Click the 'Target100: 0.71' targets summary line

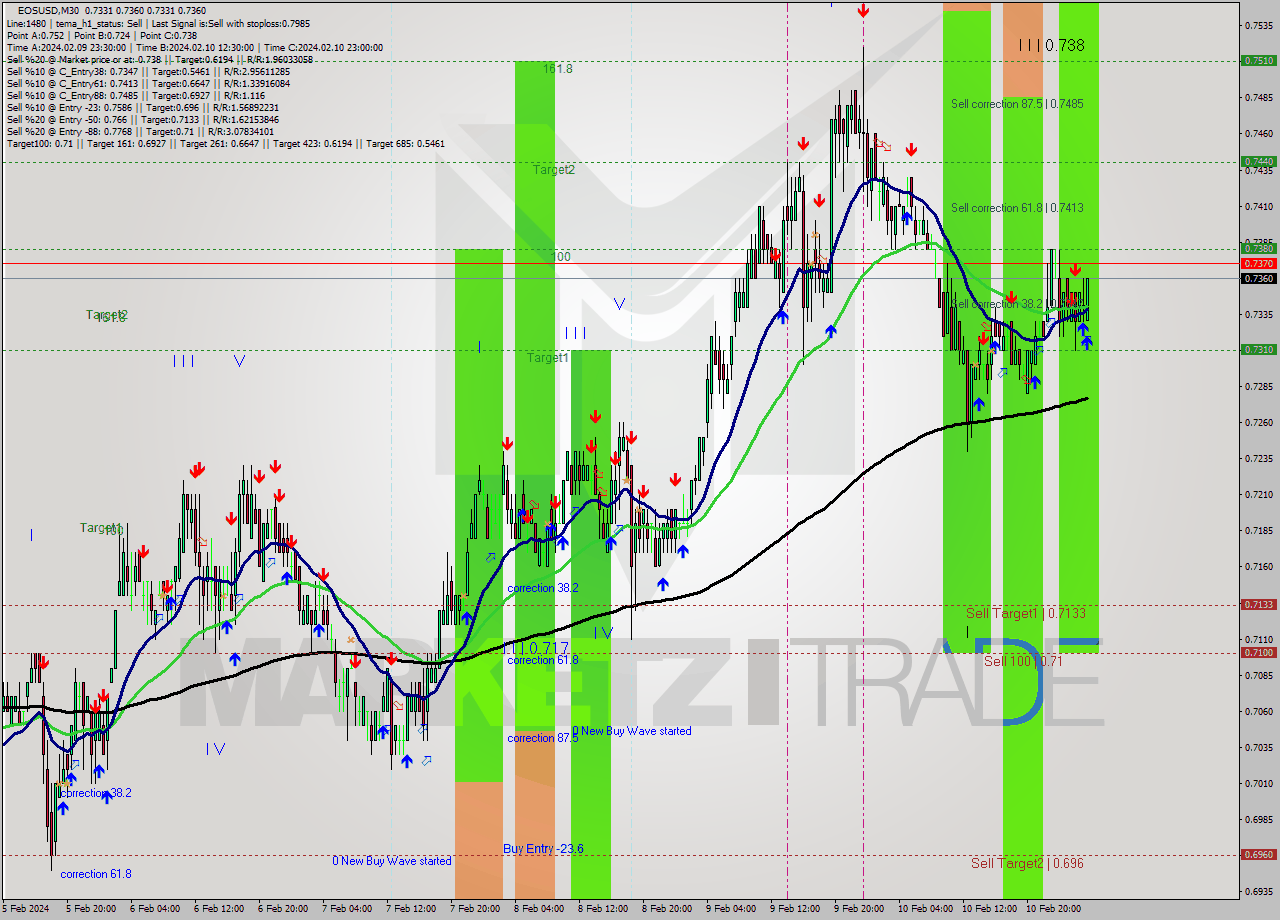(226, 144)
